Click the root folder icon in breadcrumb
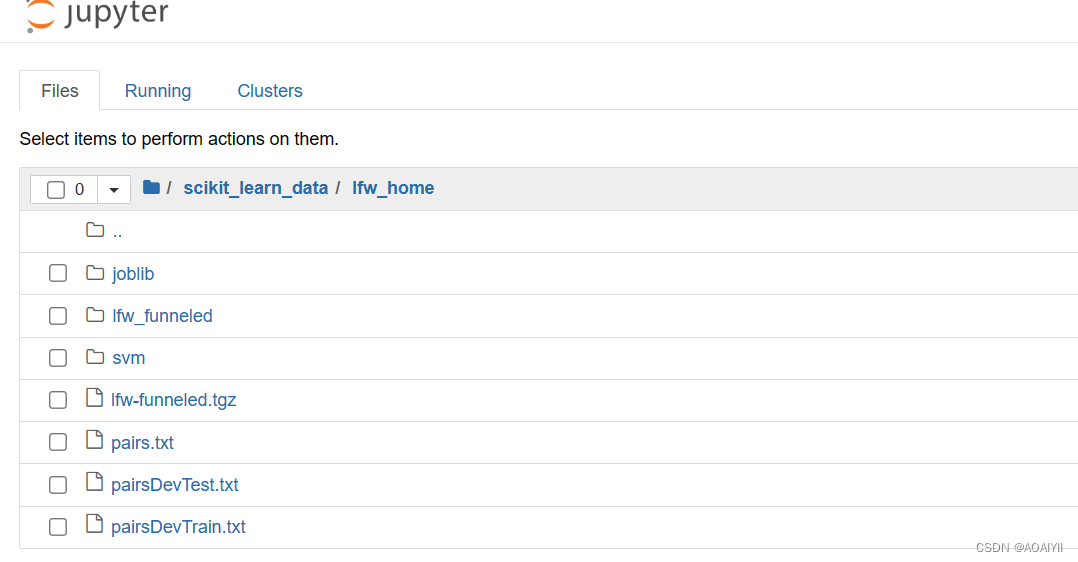This screenshot has width=1078, height=562. (x=151, y=187)
